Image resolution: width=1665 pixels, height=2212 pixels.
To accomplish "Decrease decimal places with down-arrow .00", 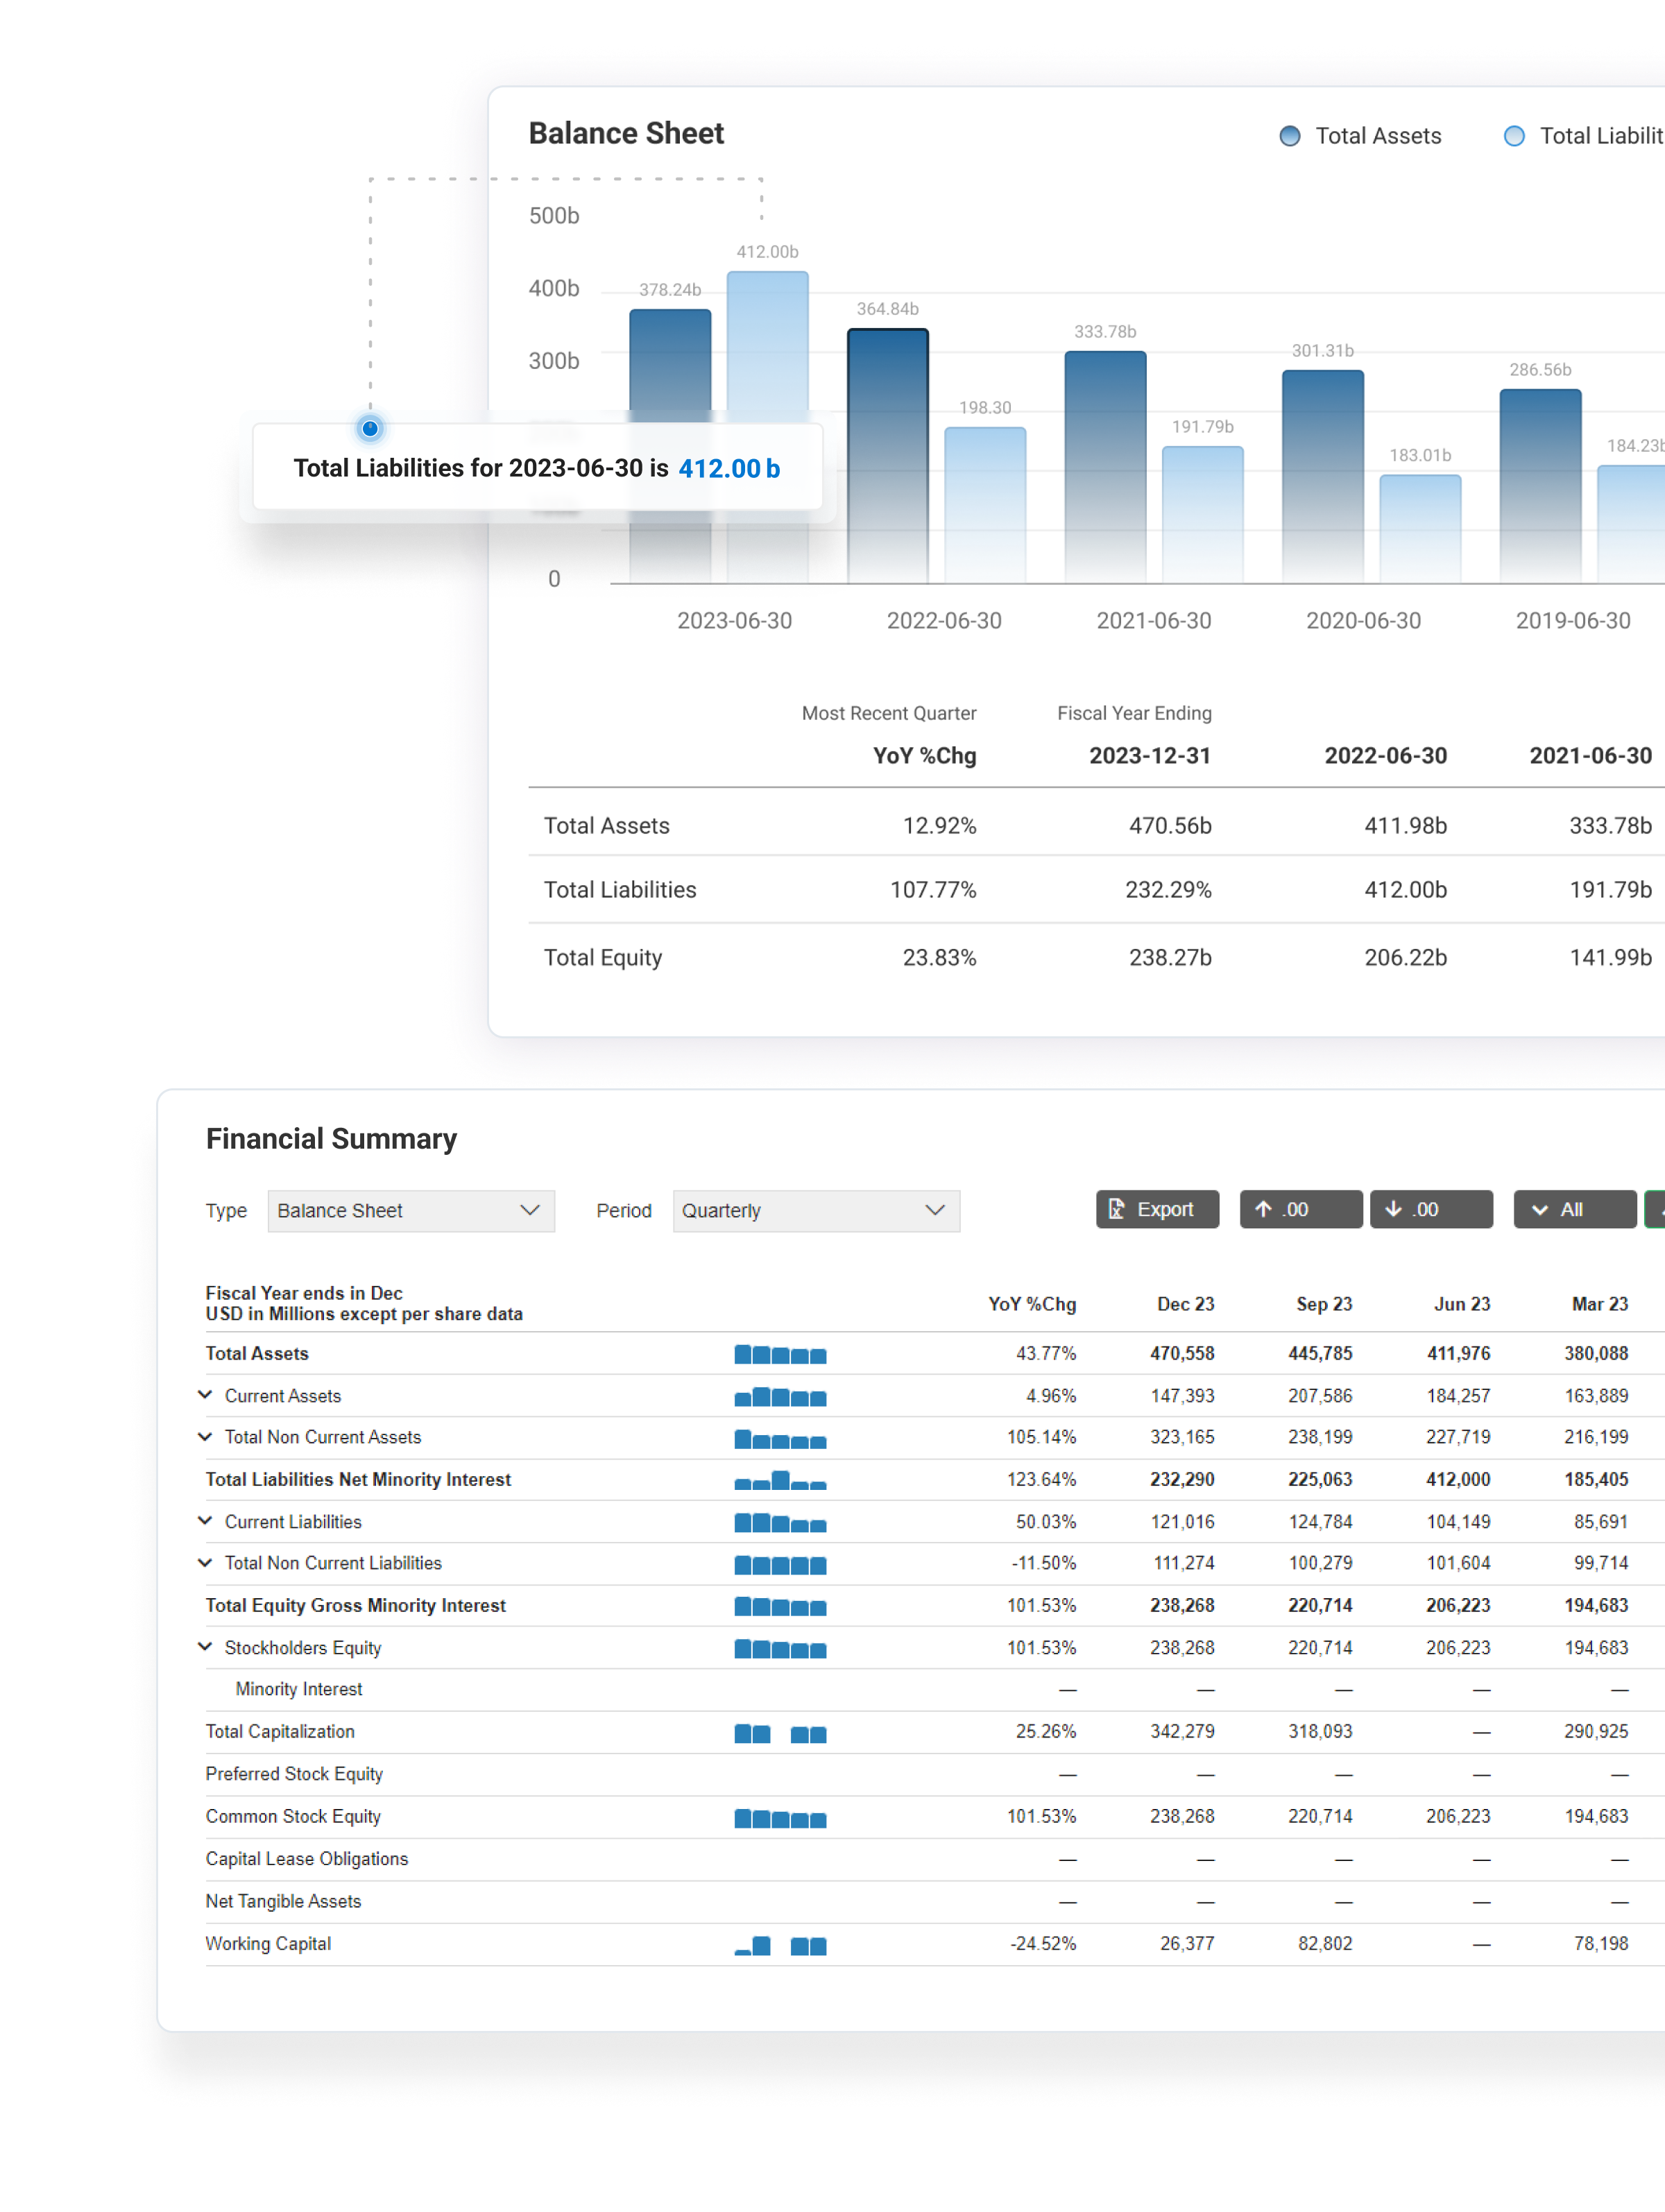I will pos(1430,1209).
